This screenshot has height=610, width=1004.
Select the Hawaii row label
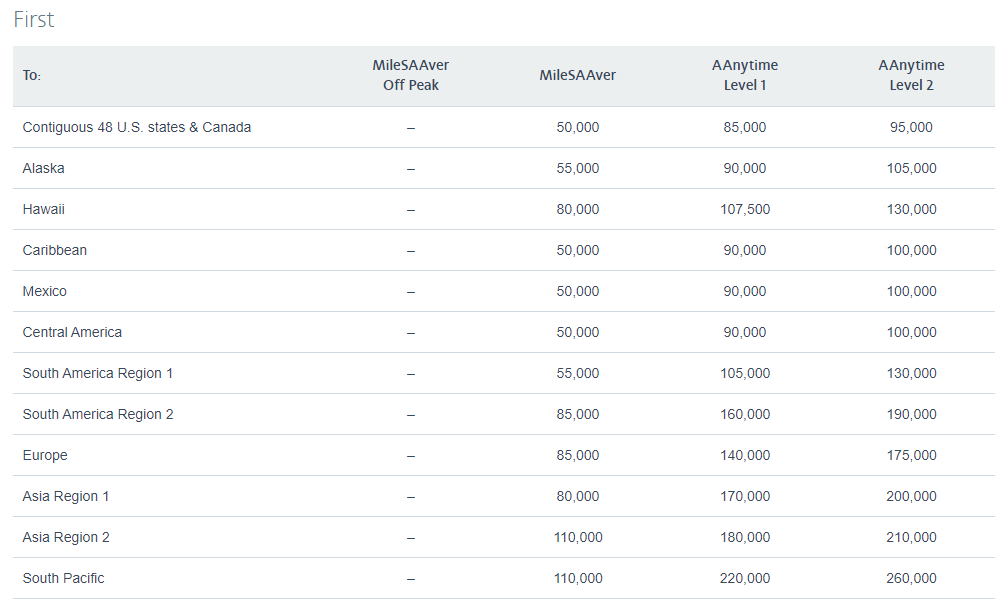(44, 209)
